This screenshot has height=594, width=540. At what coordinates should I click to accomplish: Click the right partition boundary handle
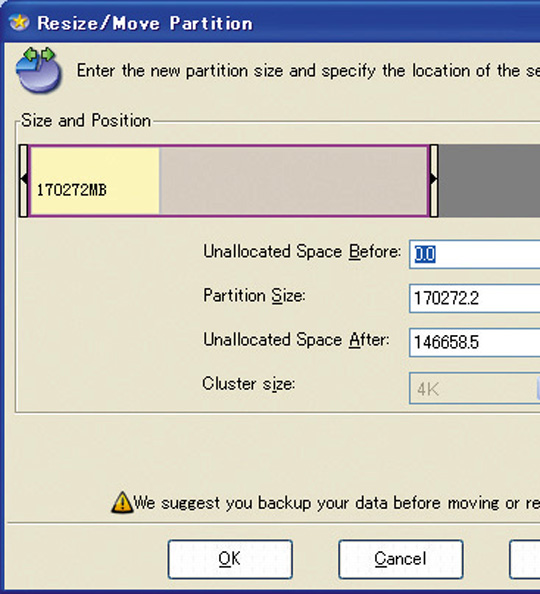(434, 180)
